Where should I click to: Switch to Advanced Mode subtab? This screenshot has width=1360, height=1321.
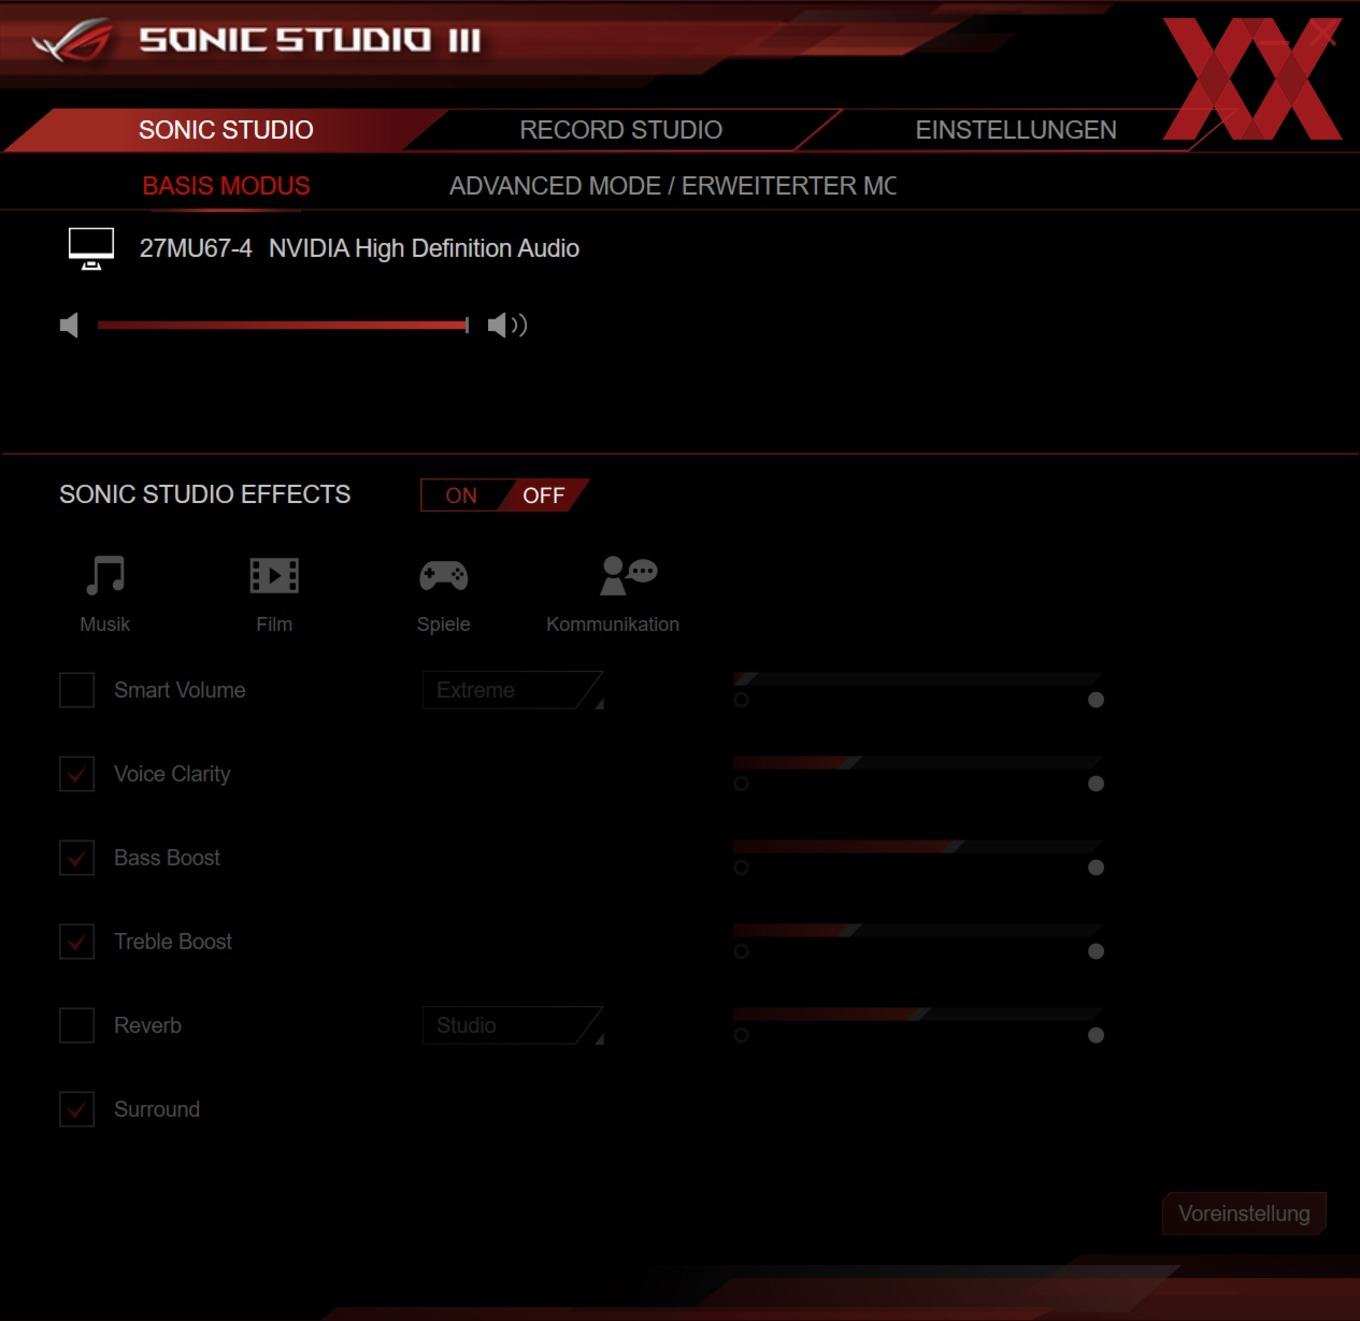click(x=672, y=186)
